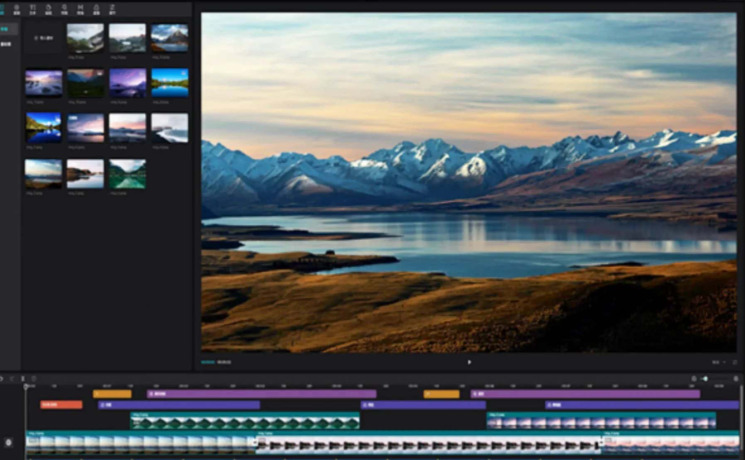The width and height of the screenshot is (745, 460).
Task: Click the icon left of zoom slider
Action: tap(694, 379)
